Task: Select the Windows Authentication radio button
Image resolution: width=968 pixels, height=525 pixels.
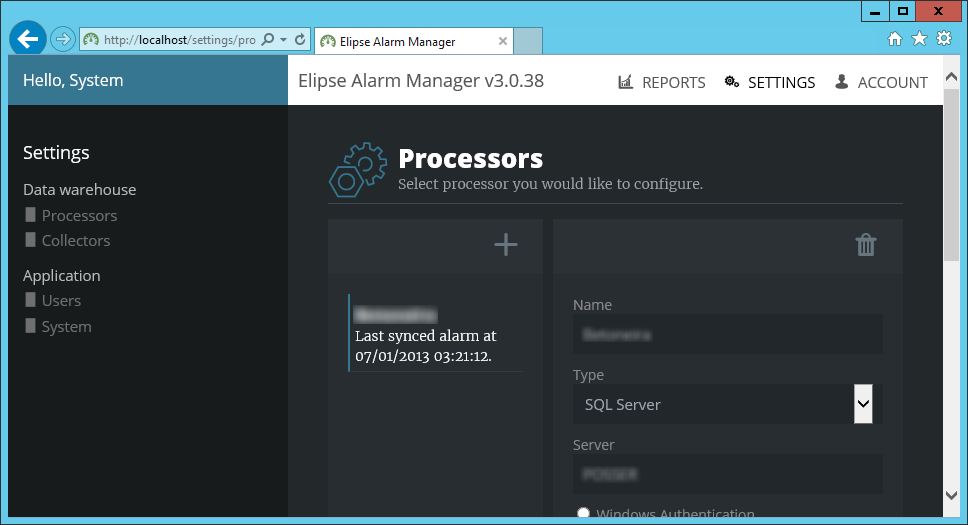Action: [x=583, y=514]
